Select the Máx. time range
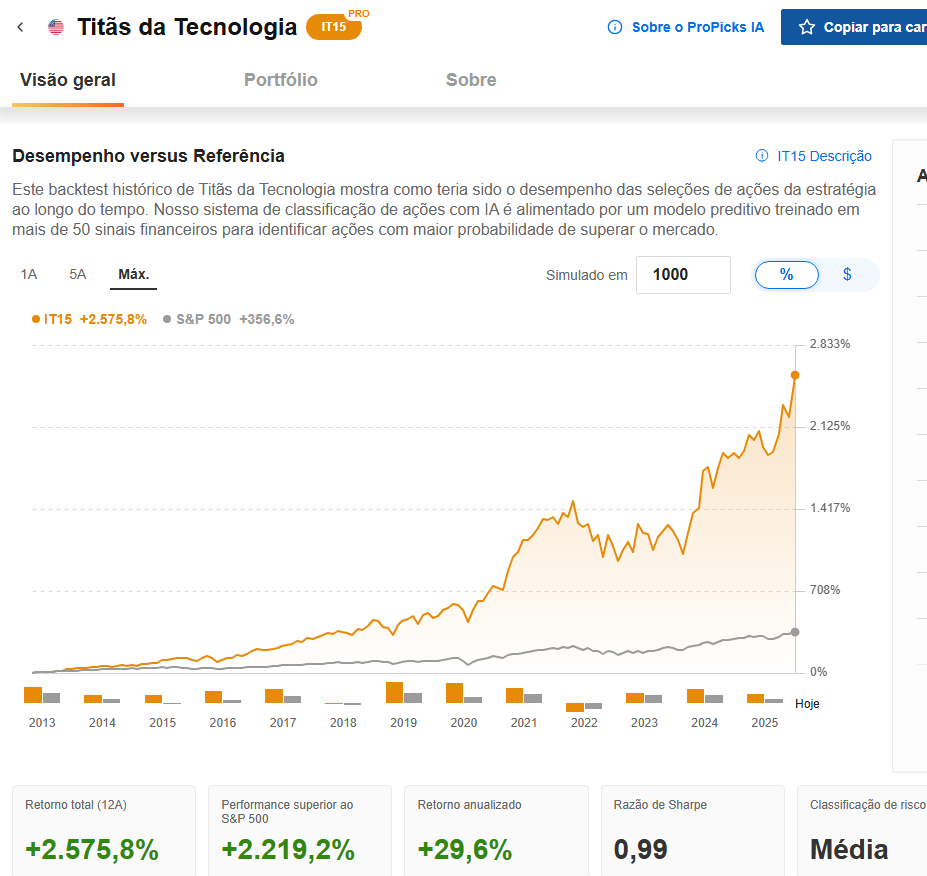 (x=133, y=274)
